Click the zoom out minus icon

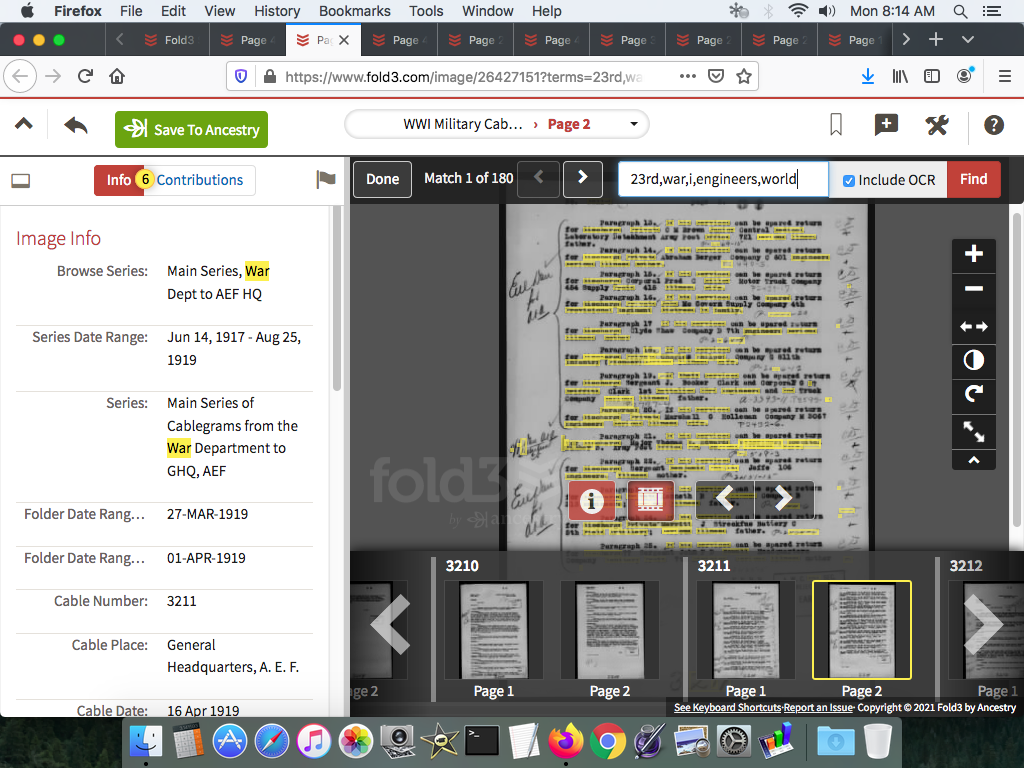[973, 289]
